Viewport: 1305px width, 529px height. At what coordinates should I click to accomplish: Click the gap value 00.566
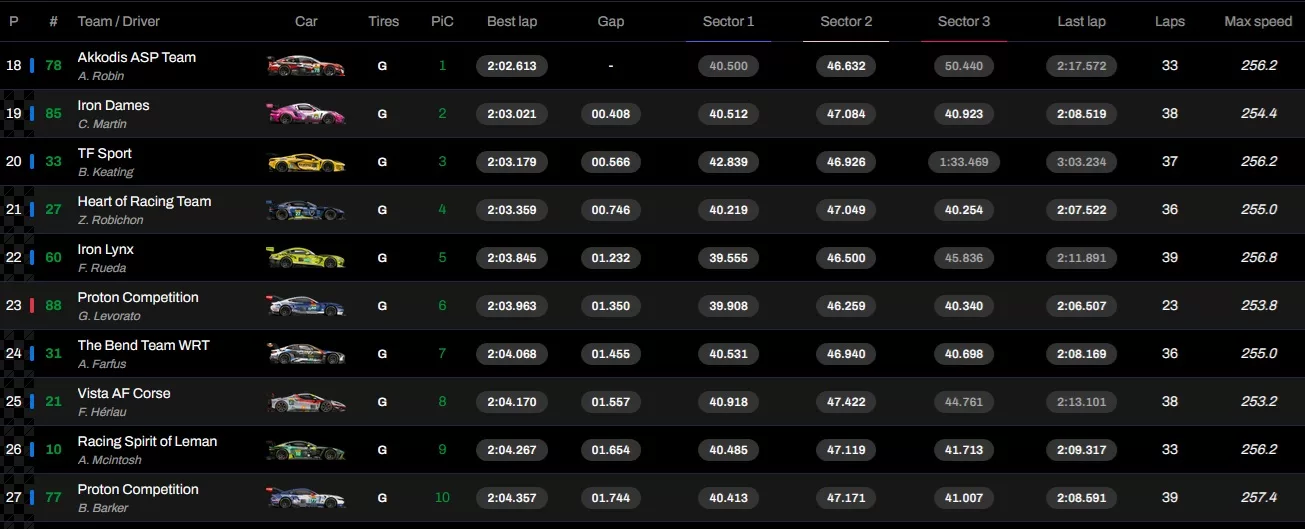[x=610, y=162]
